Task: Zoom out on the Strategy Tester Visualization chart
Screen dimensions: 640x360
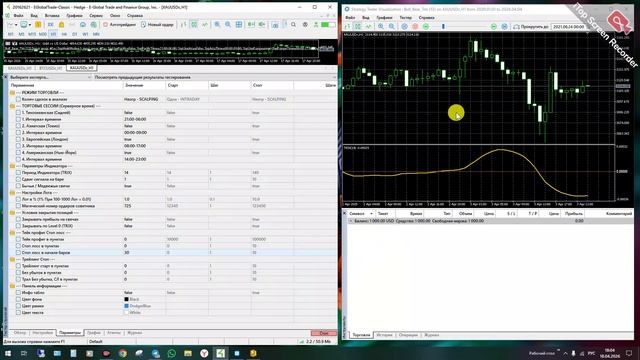Action: [391, 26]
